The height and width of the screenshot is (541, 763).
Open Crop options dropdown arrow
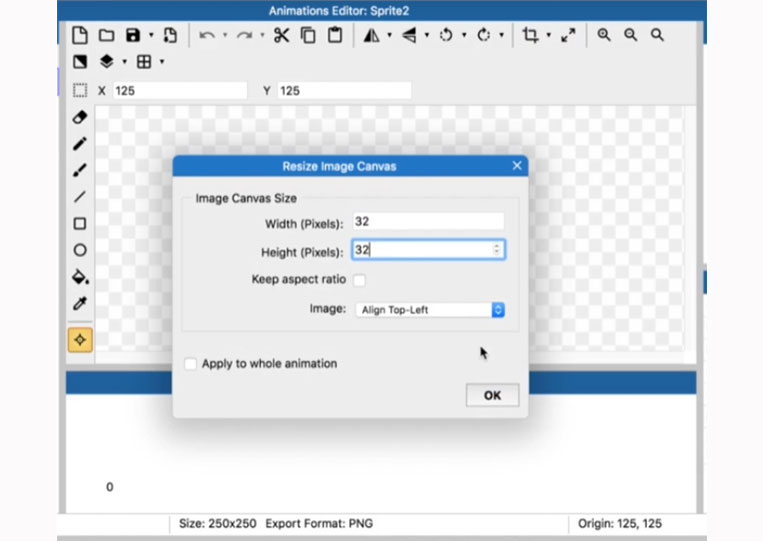click(548, 35)
